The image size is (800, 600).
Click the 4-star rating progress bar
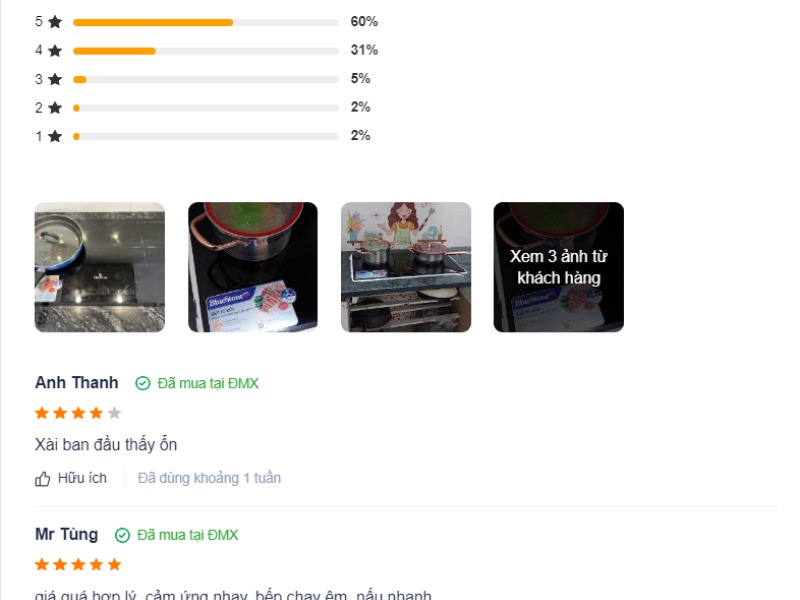coord(205,50)
